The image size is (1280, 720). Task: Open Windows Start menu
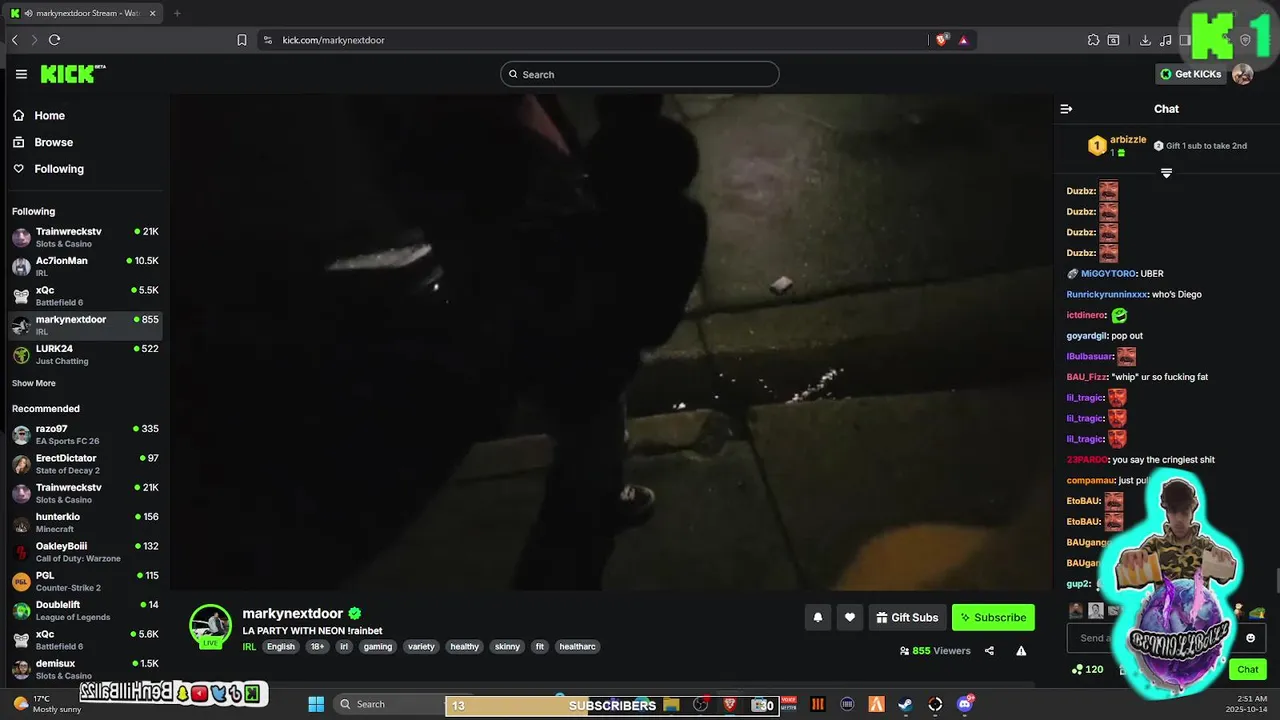pyautogui.click(x=316, y=704)
